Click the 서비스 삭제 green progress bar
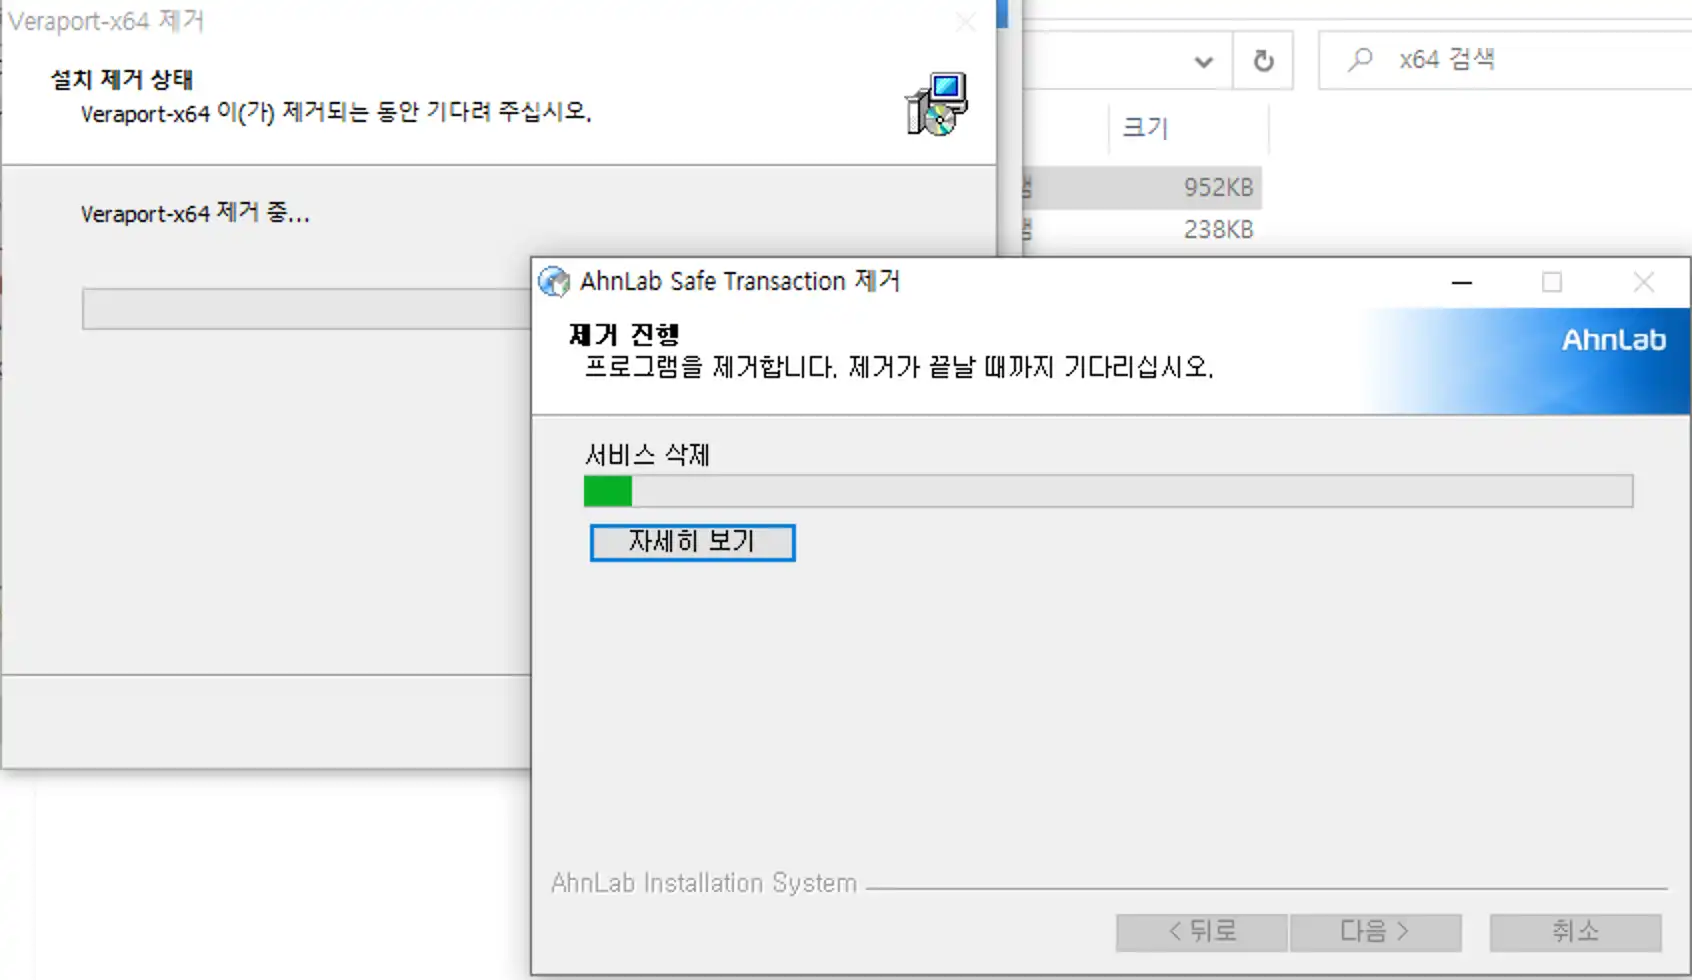1692x980 pixels. [x=1108, y=491]
